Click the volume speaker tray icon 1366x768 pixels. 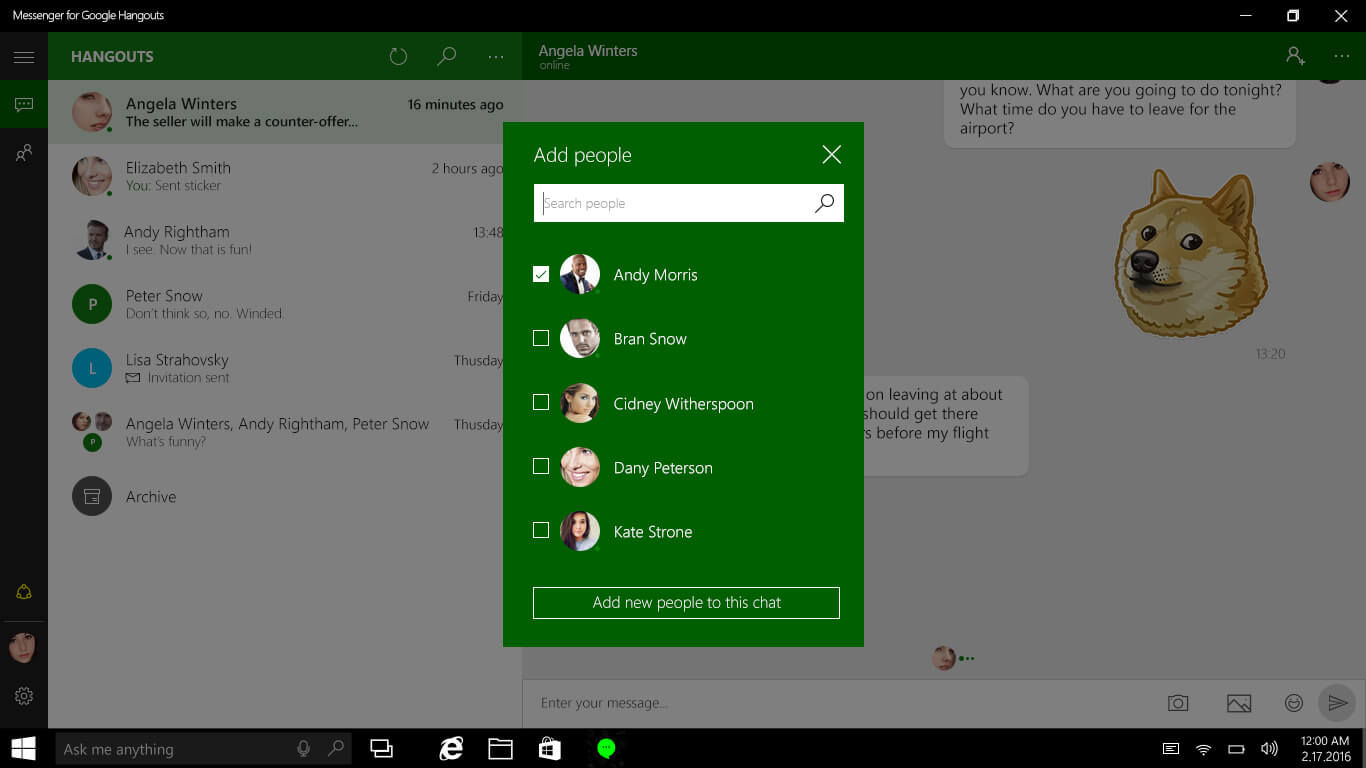pos(1269,749)
